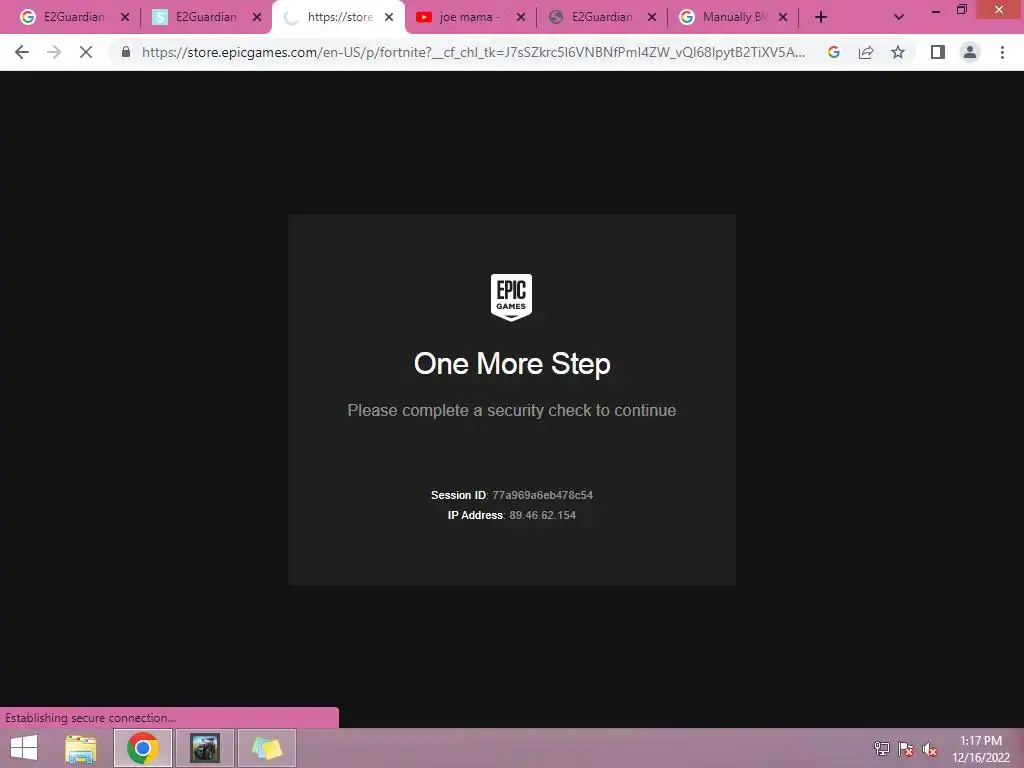This screenshot has width=1024, height=768.
Task: Open the Windows Start menu
Action: coord(24,748)
